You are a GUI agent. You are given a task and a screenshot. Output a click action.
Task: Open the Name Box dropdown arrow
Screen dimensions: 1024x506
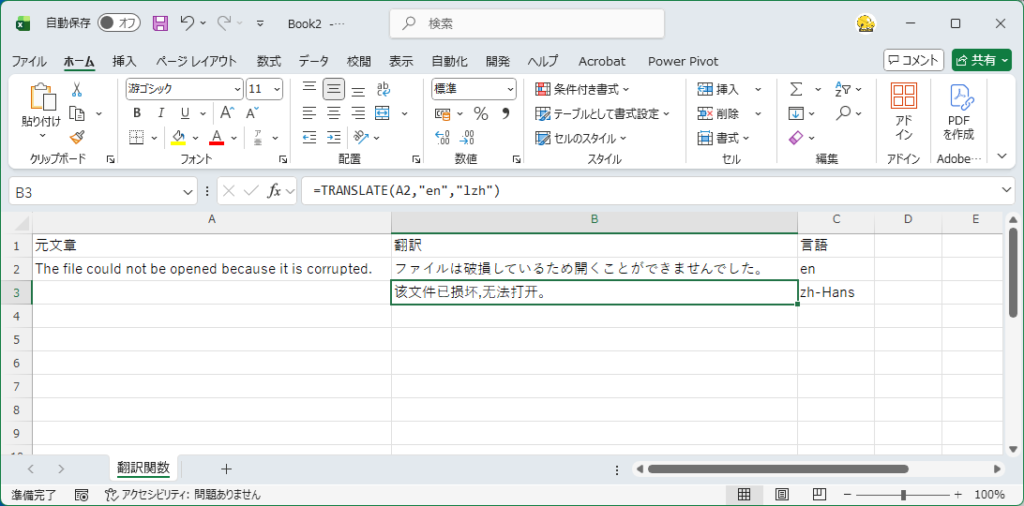point(189,191)
